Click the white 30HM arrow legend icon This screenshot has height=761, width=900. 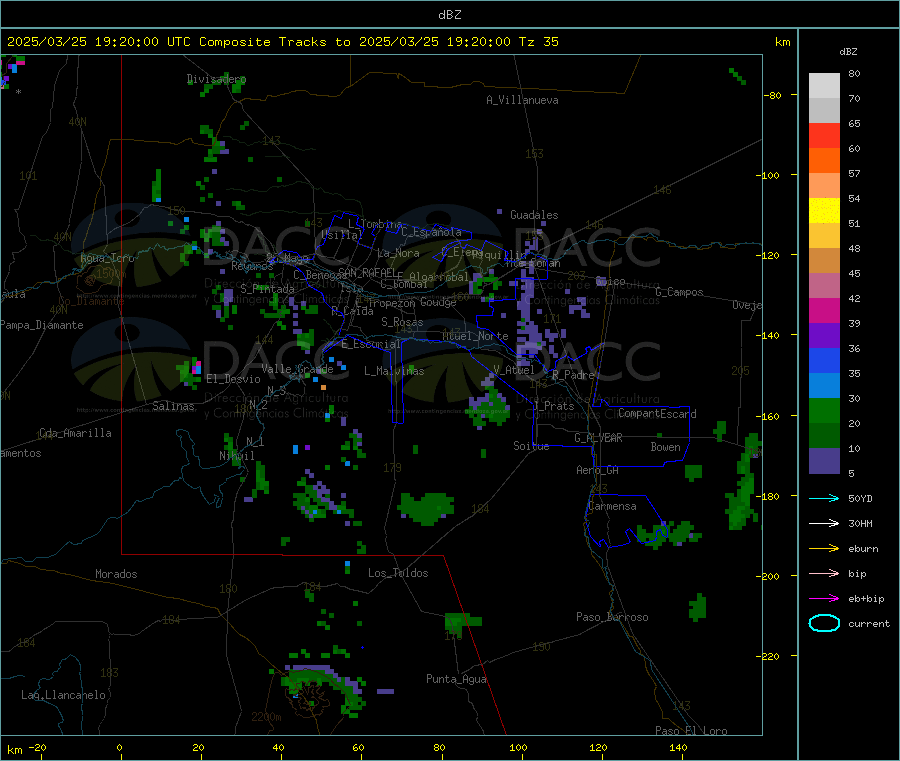(x=824, y=523)
